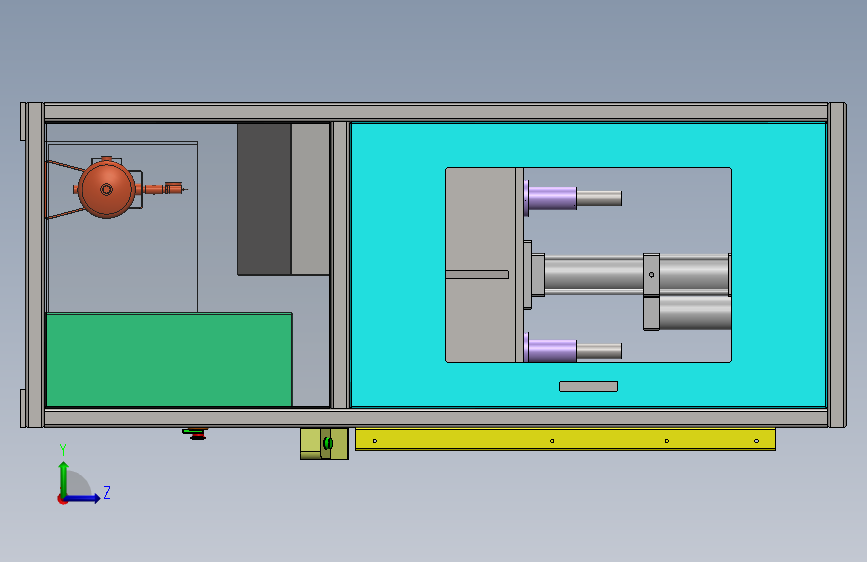Viewport: 867px width, 562px height.
Task: Pick the vertical divider column in the frame
Action: (340, 265)
